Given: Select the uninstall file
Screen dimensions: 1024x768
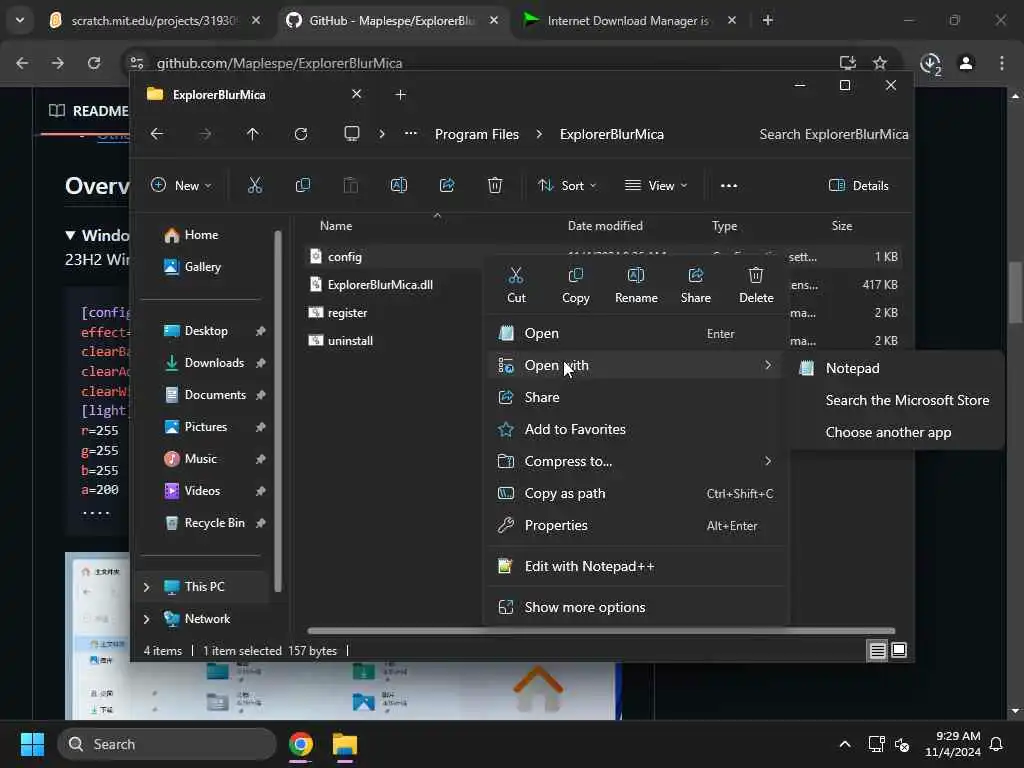Looking at the screenshot, I should point(351,341).
